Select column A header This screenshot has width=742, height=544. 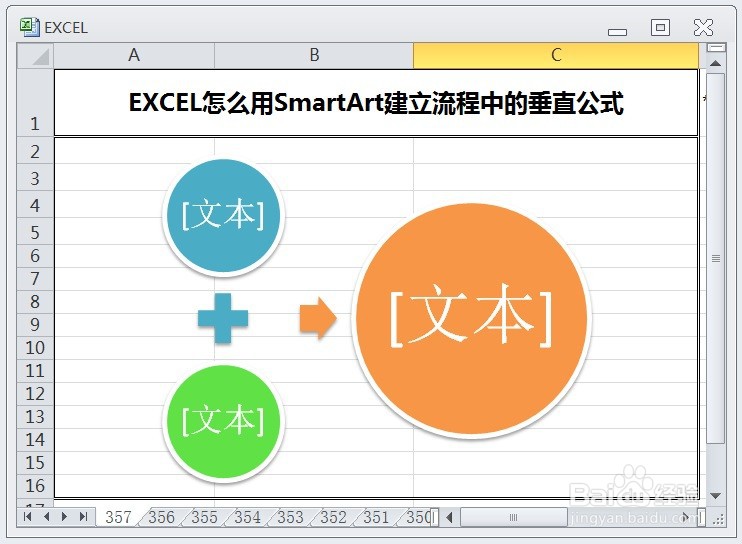(134, 56)
